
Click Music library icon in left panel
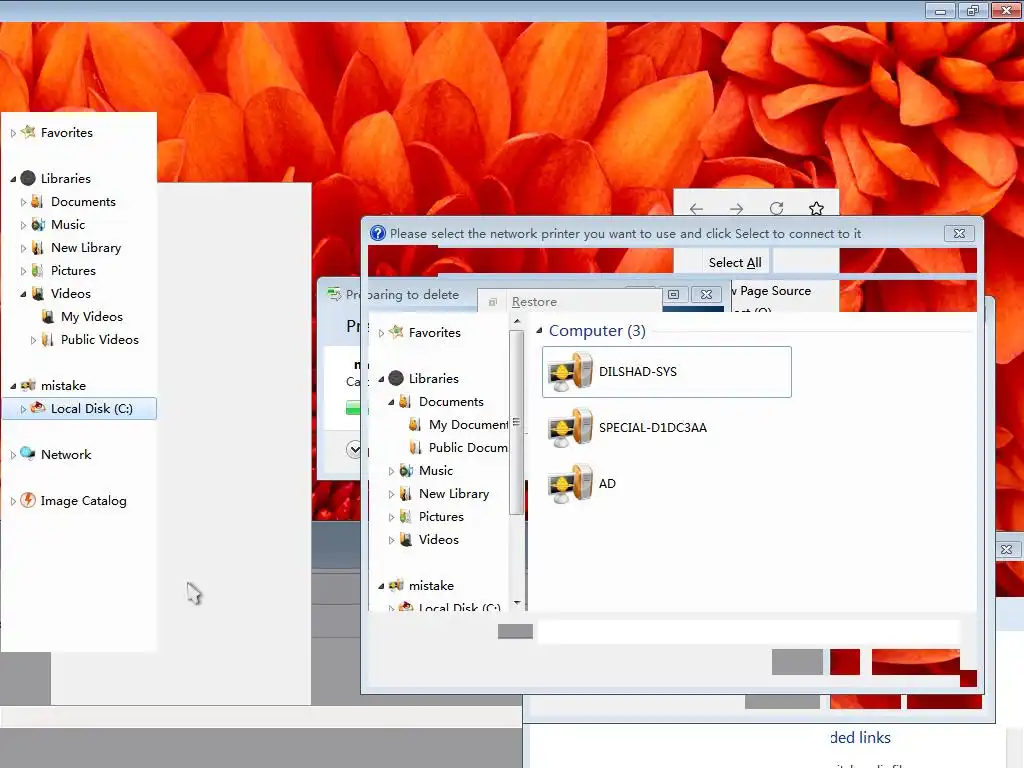pos(38,224)
